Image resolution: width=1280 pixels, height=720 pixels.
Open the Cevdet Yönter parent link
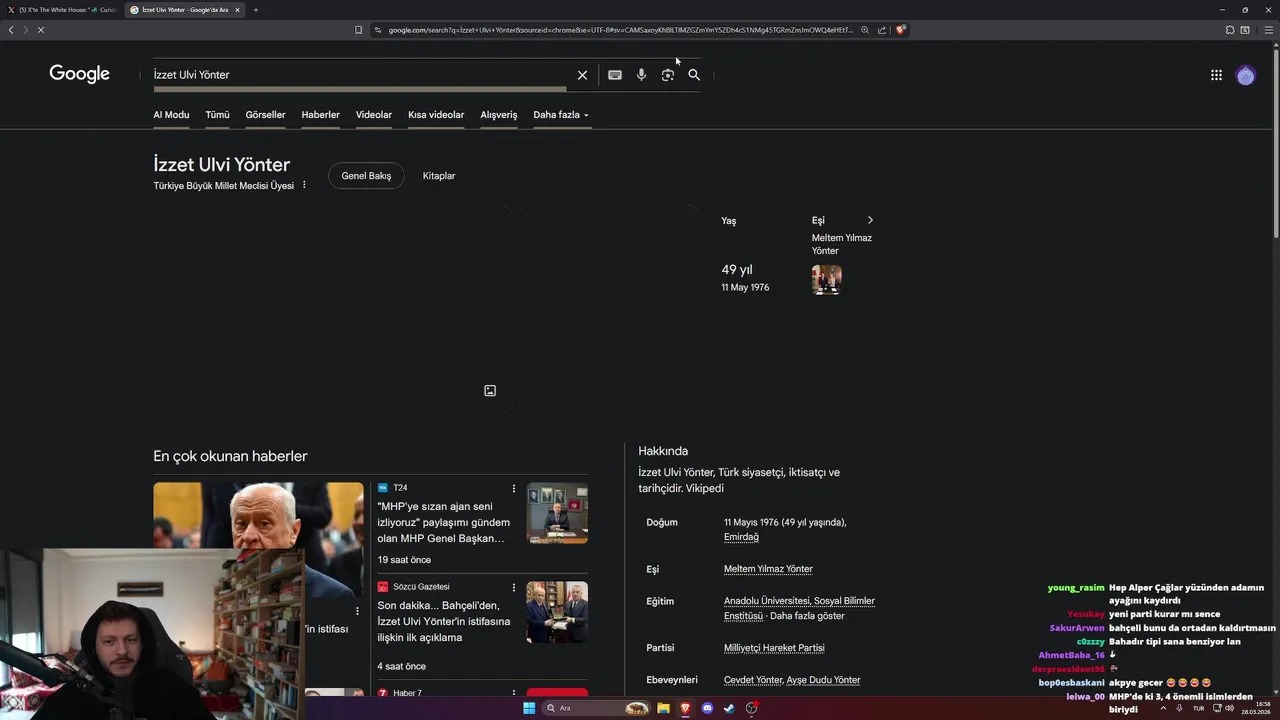pos(753,680)
